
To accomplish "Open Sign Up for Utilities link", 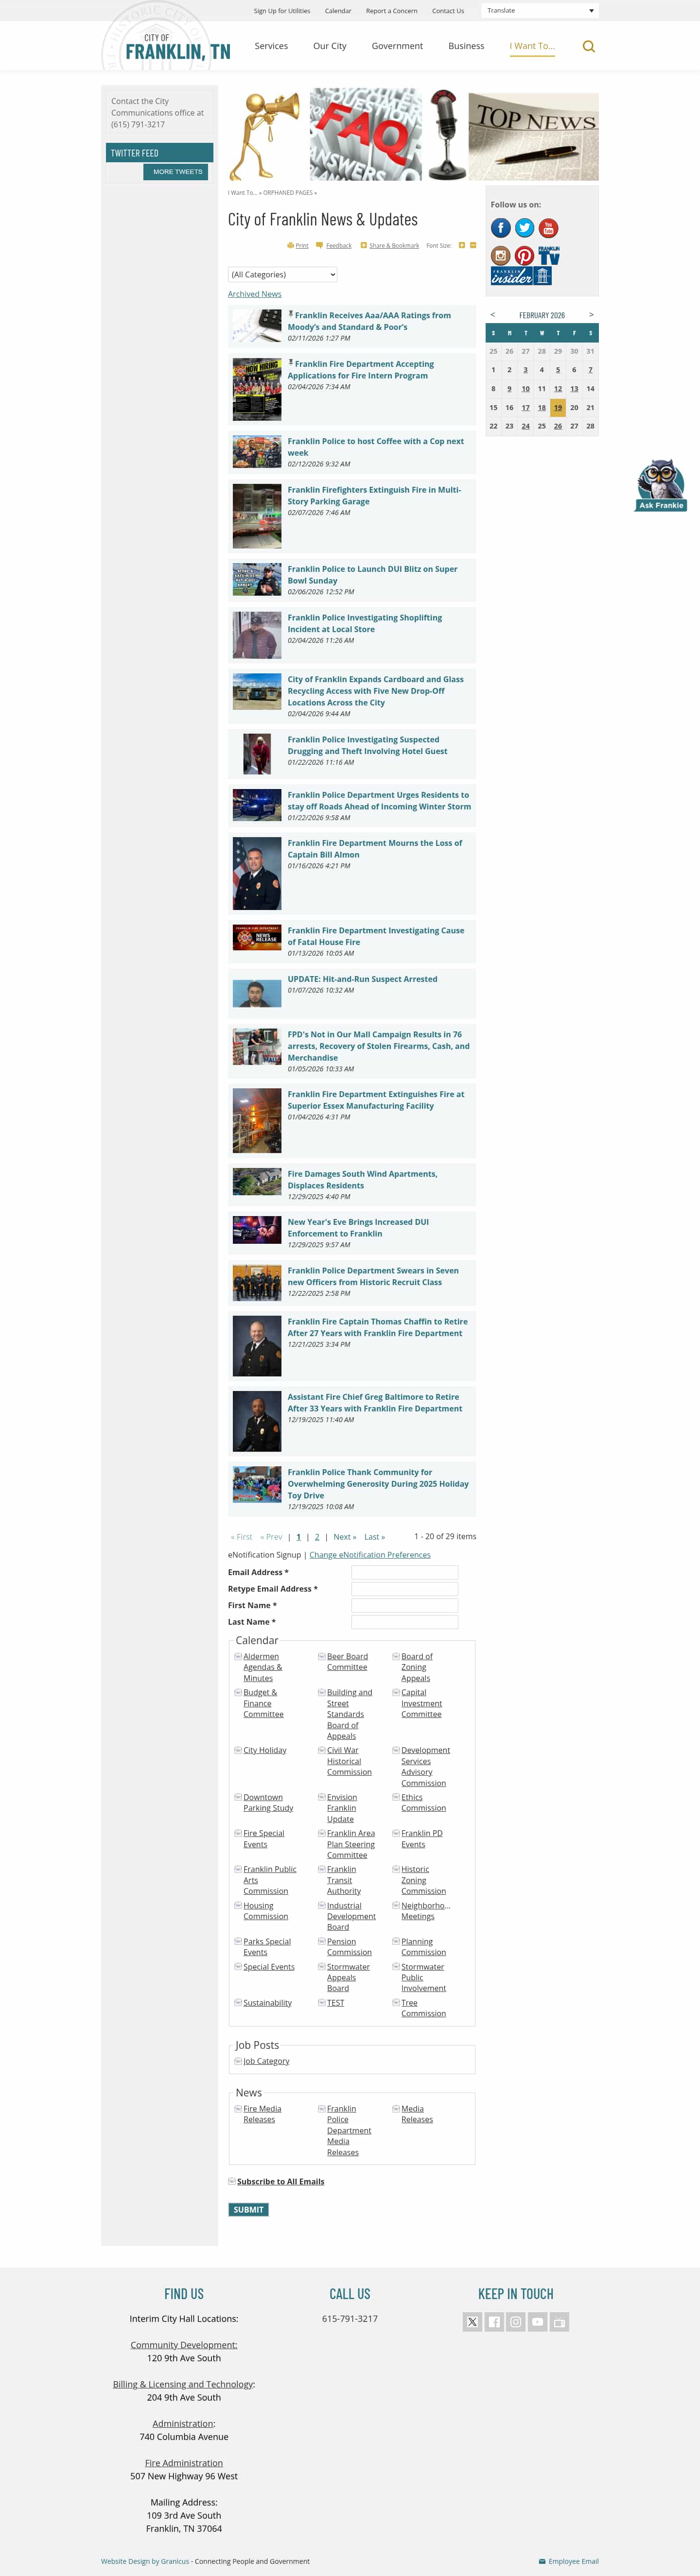I will [x=282, y=11].
